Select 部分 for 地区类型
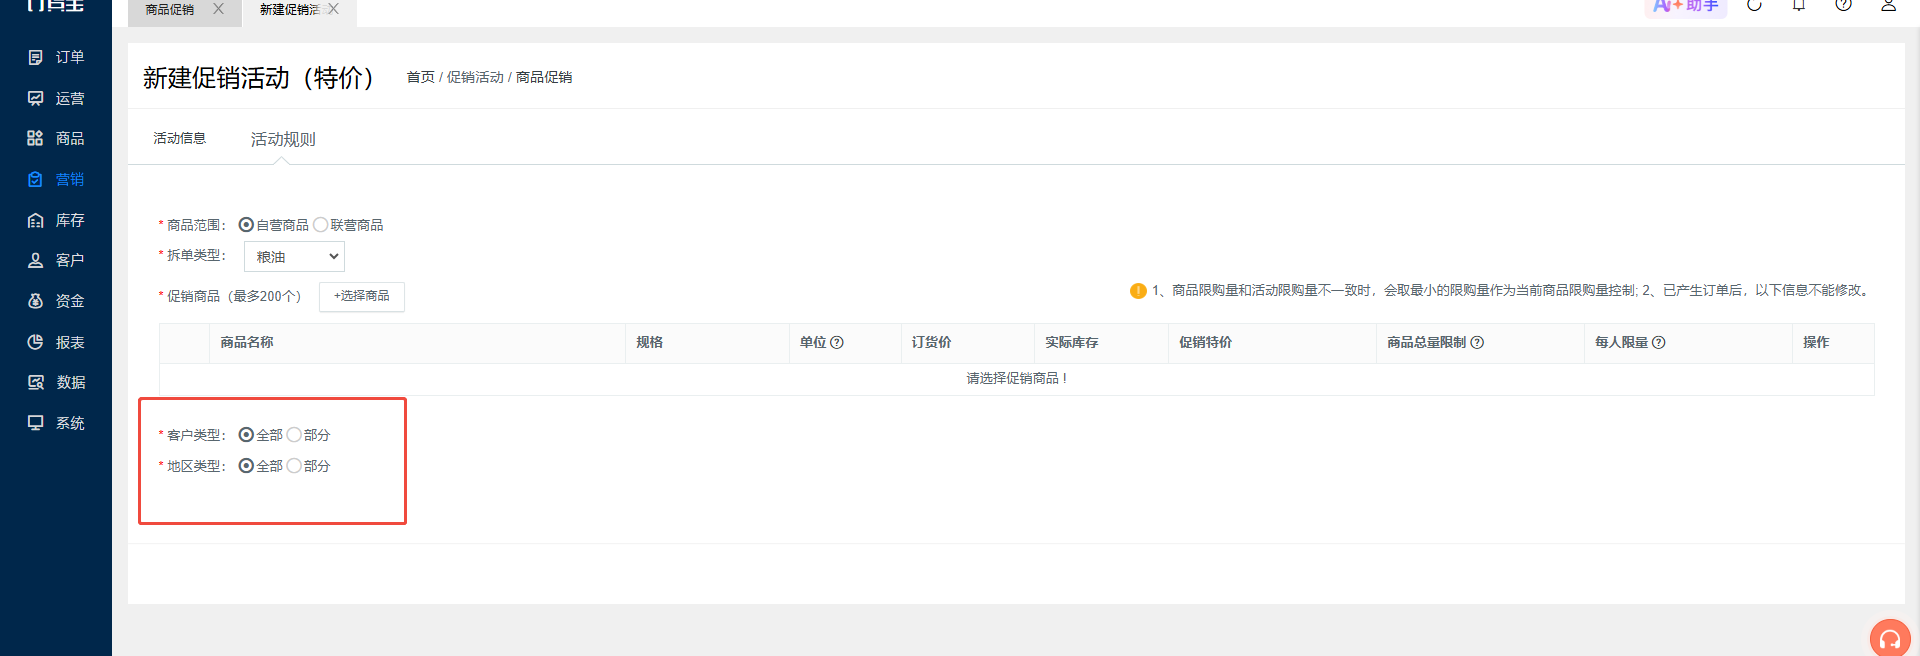 pyautogui.click(x=294, y=466)
